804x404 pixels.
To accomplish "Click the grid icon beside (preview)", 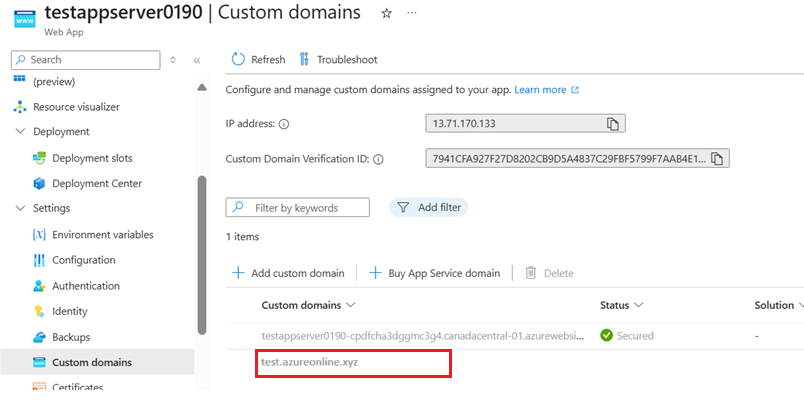I will coord(19,78).
